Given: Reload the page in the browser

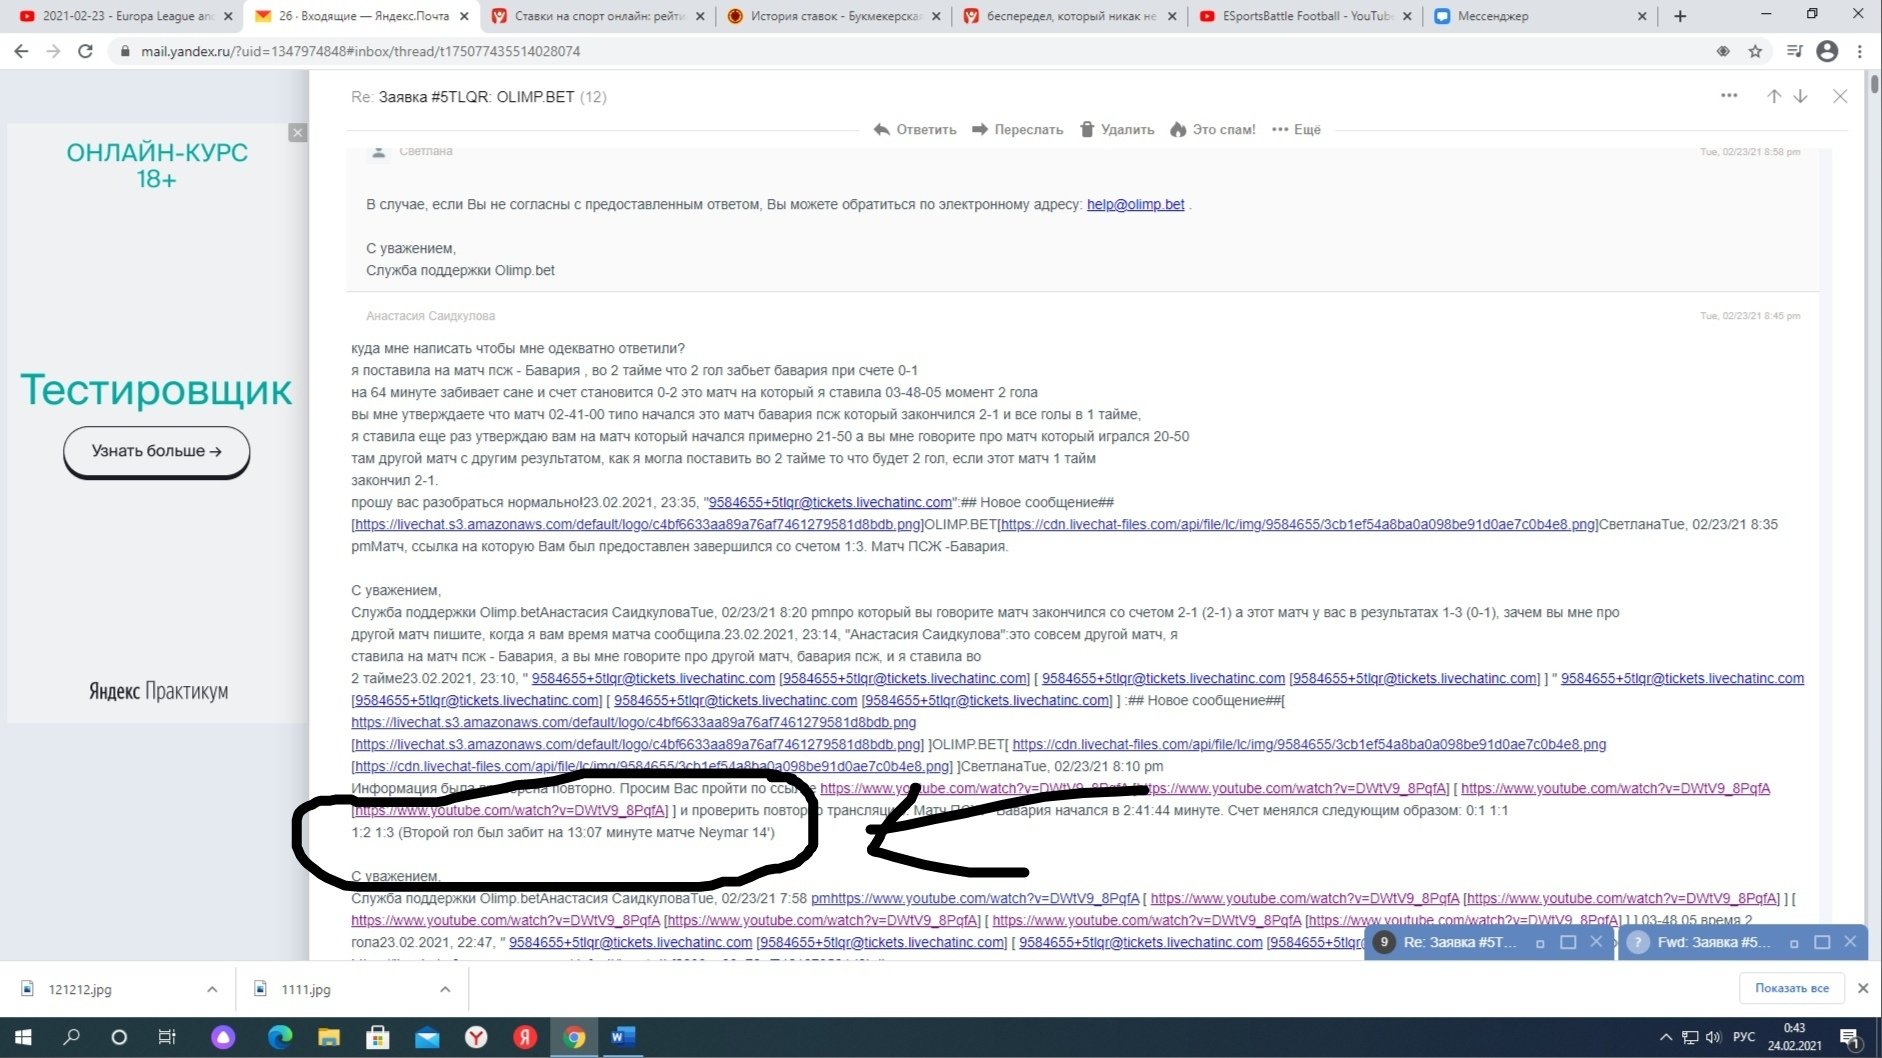Looking at the screenshot, I should pos(86,51).
